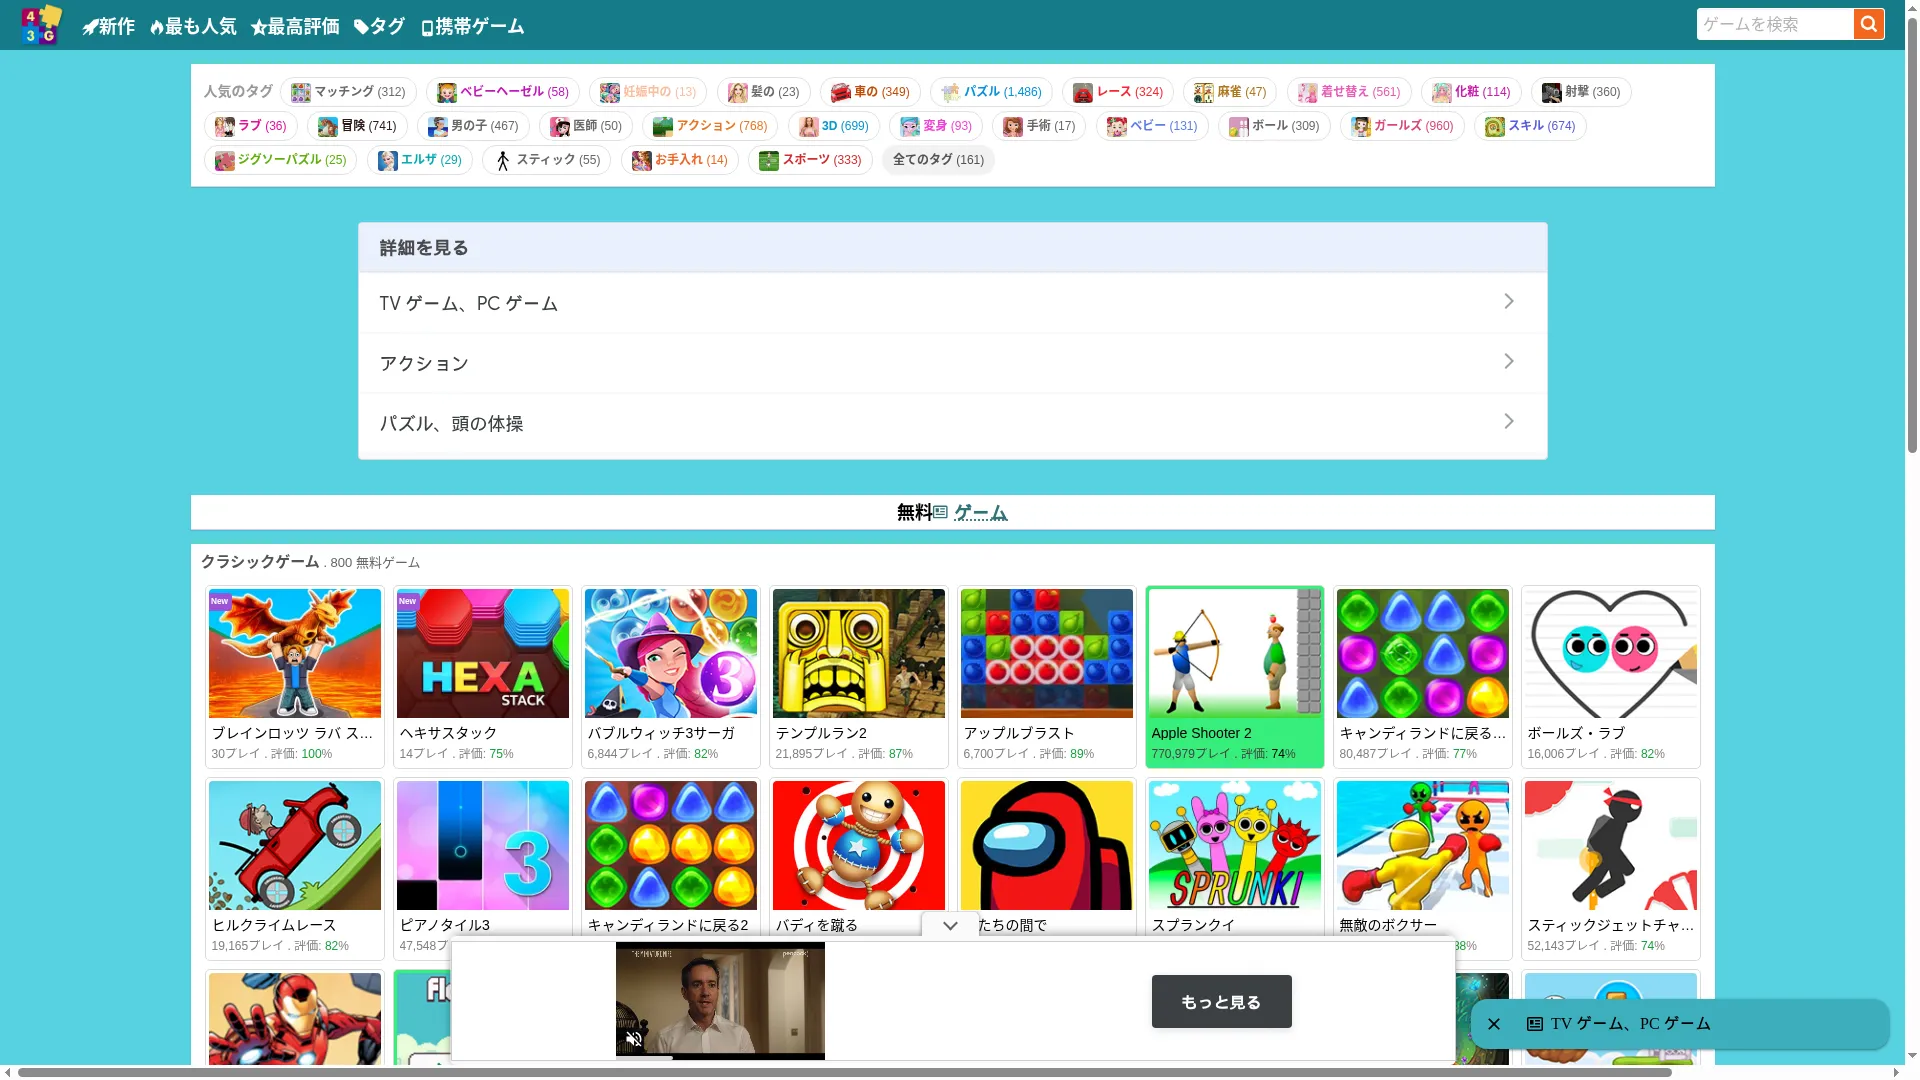
Task: Click the site logo icon
Action: [41, 25]
